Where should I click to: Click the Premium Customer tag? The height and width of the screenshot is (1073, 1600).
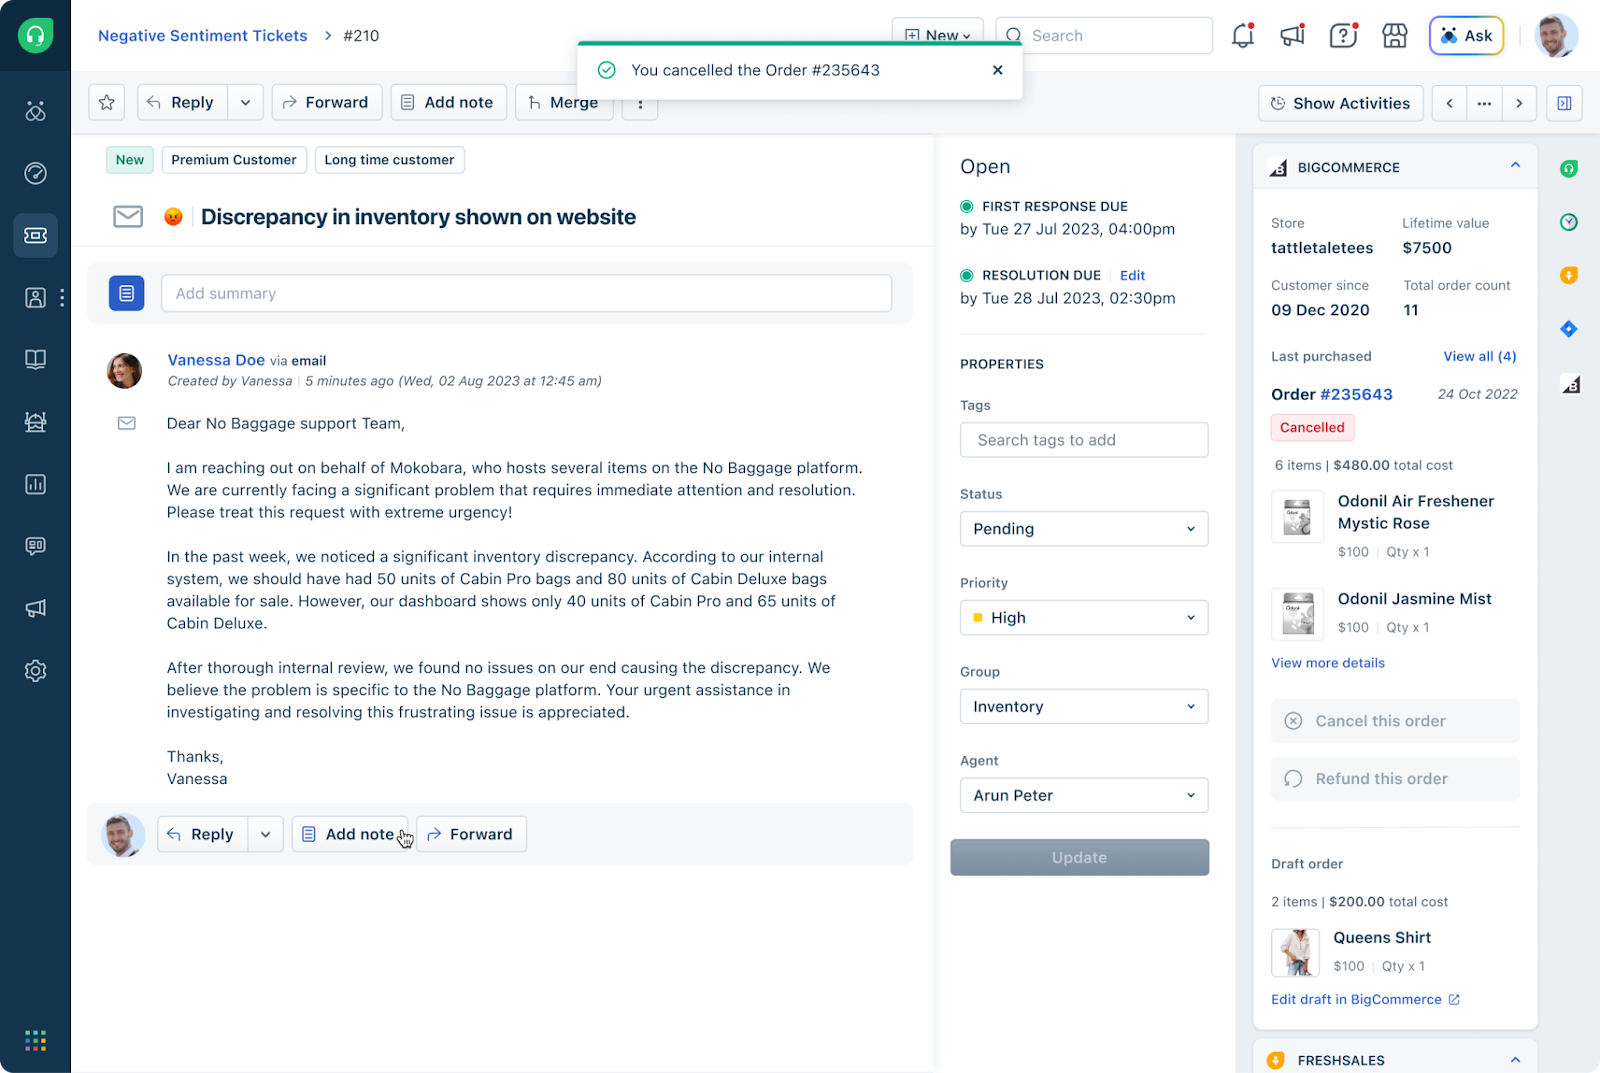point(233,160)
